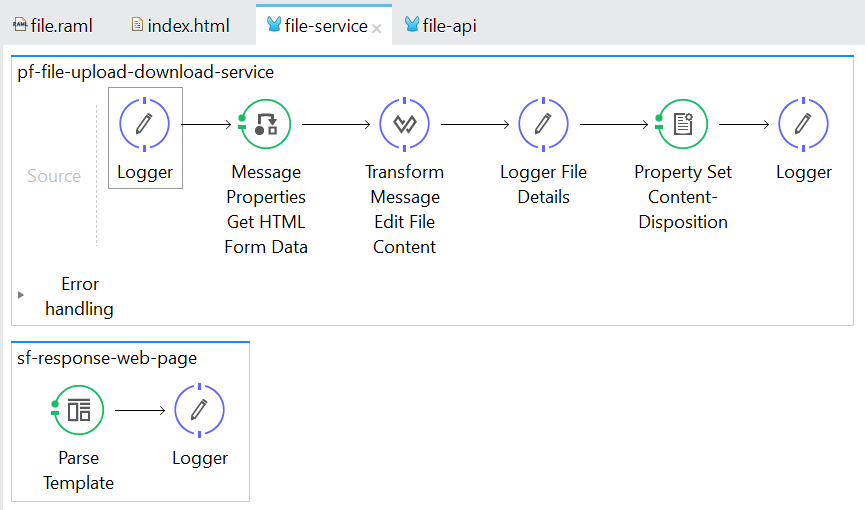Click the Logger File Details icon
The image size is (865, 510).
(543, 124)
